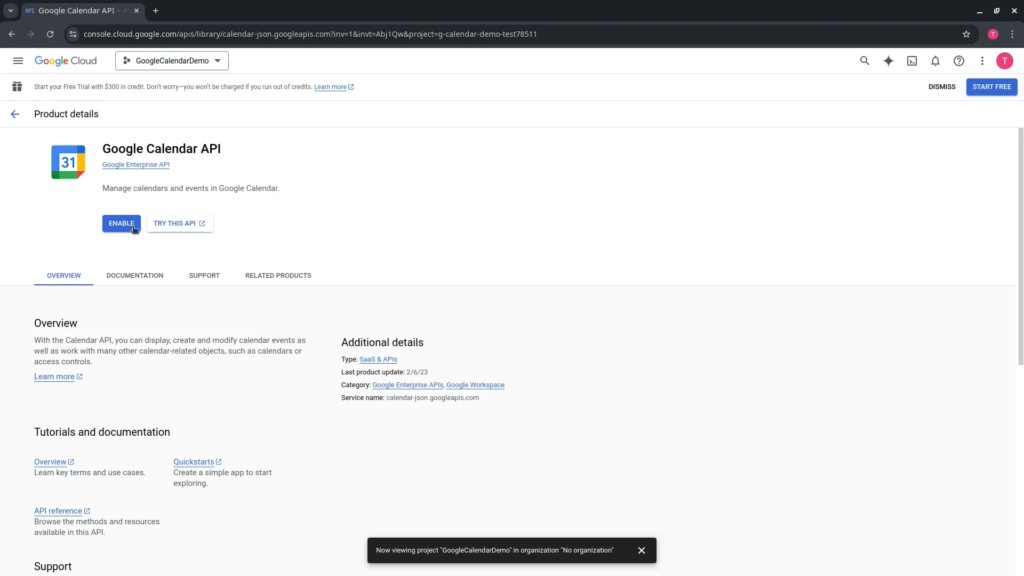Open the notifications bell
Viewport: 1024px width, 576px height.
(x=935, y=61)
